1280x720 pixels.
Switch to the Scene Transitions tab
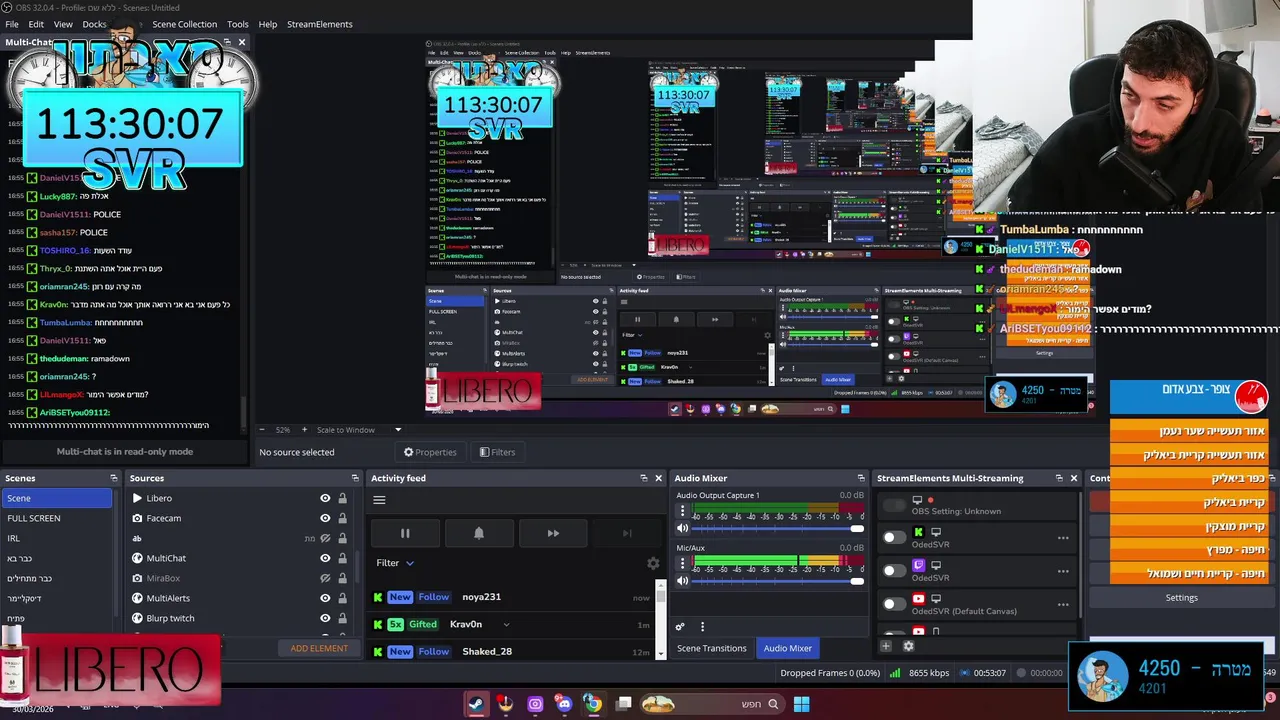711,648
